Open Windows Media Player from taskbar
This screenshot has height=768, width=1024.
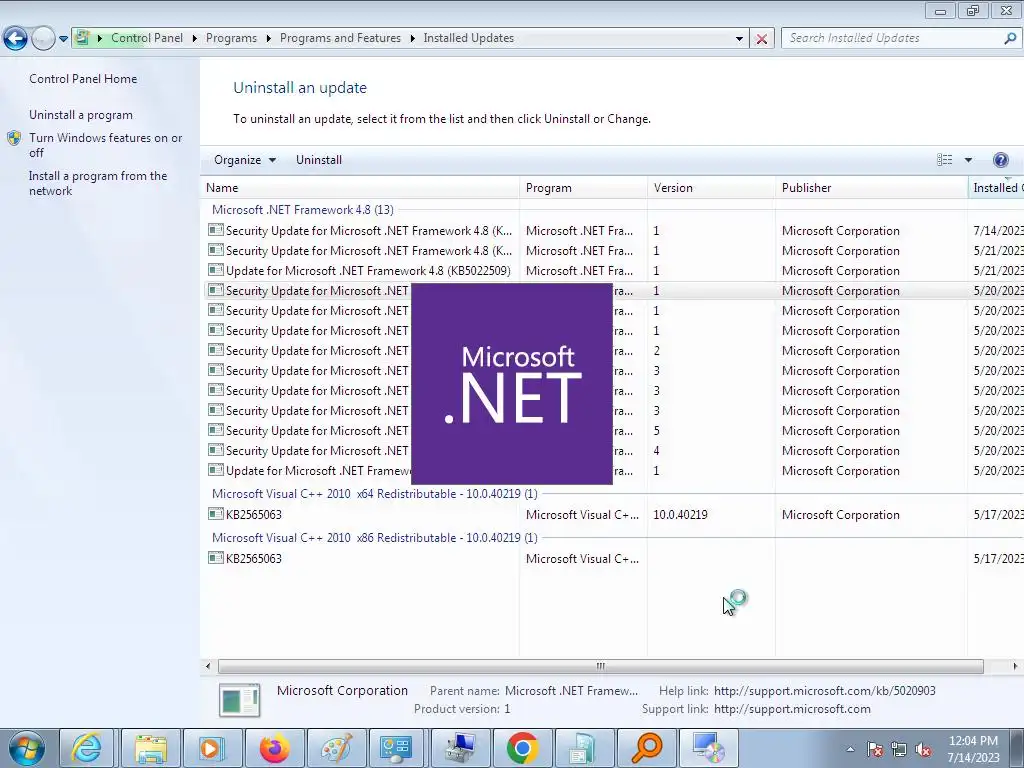pyautogui.click(x=211, y=748)
